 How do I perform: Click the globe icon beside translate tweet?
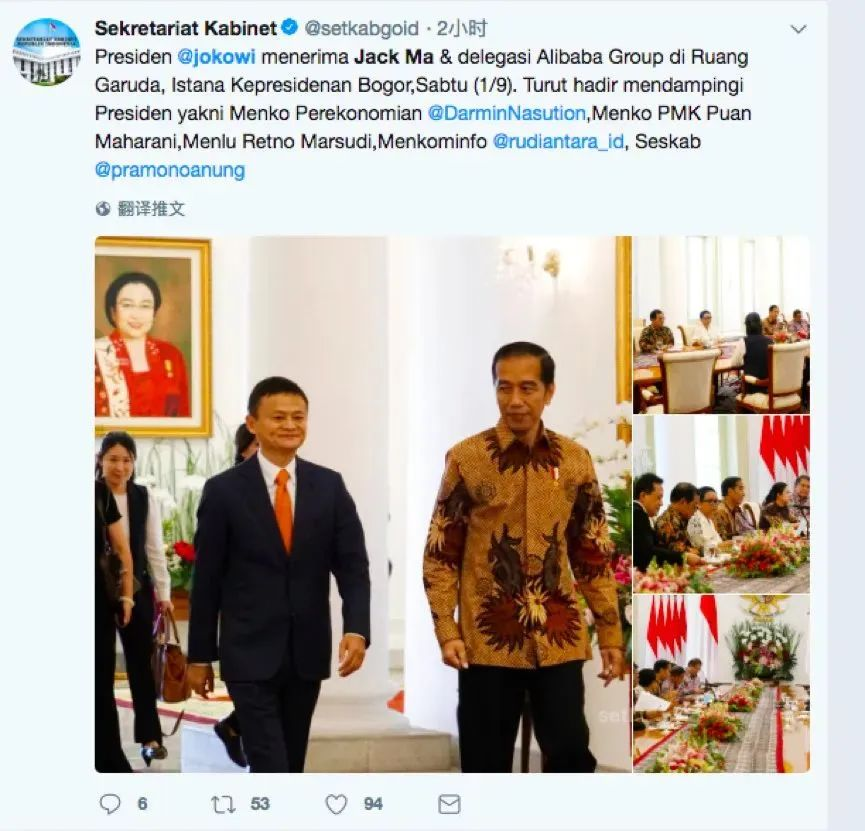point(103,209)
